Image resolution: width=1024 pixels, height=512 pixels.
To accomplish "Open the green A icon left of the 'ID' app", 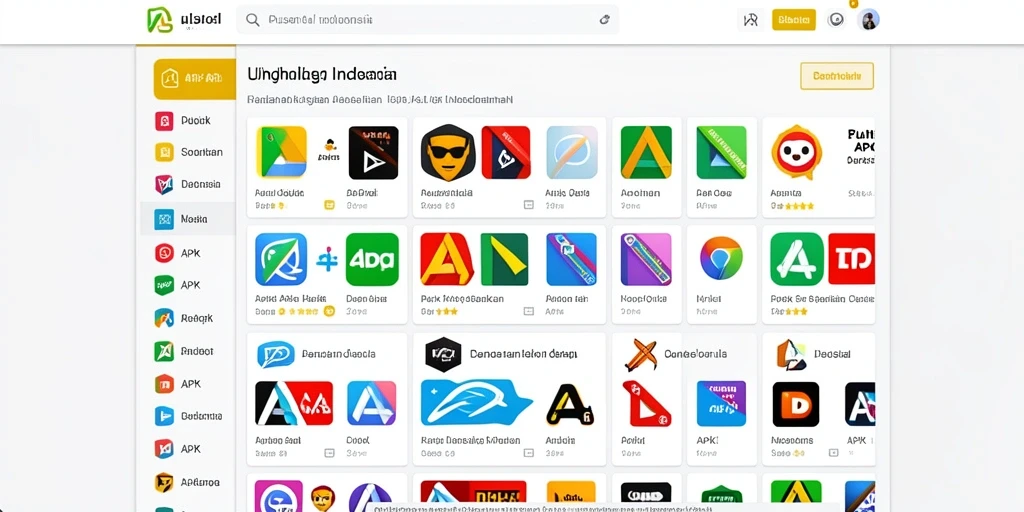I will click(797, 259).
